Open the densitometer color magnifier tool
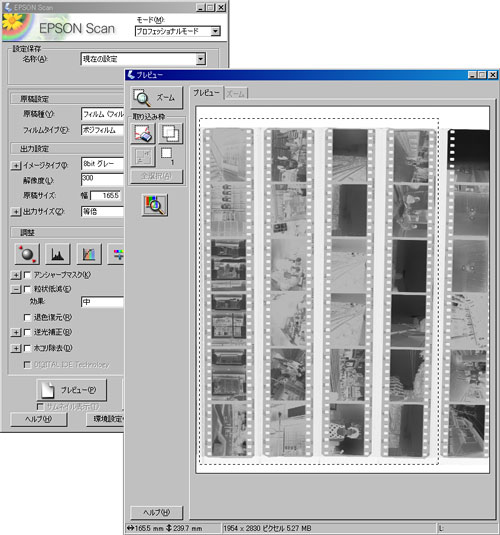Viewport: 500px width, 535px height. coord(155,205)
